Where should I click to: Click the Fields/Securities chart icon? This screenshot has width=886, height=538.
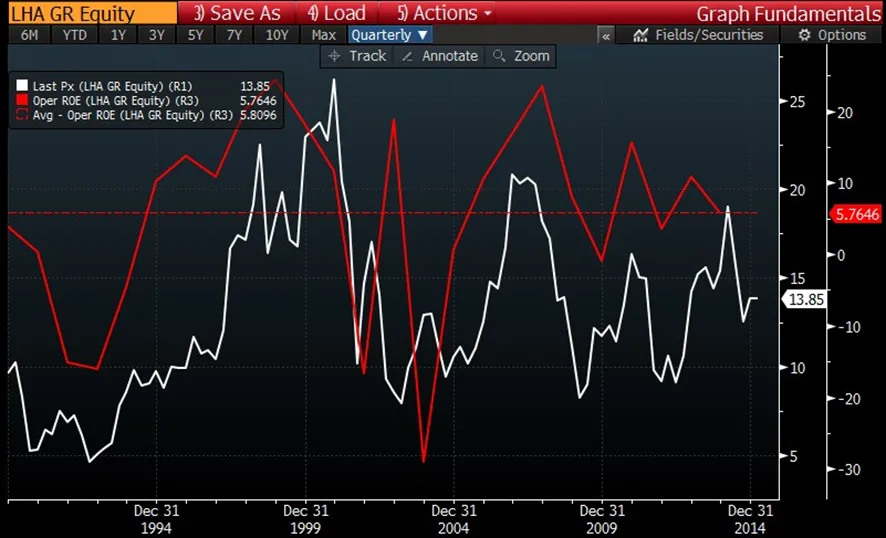click(x=641, y=35)
